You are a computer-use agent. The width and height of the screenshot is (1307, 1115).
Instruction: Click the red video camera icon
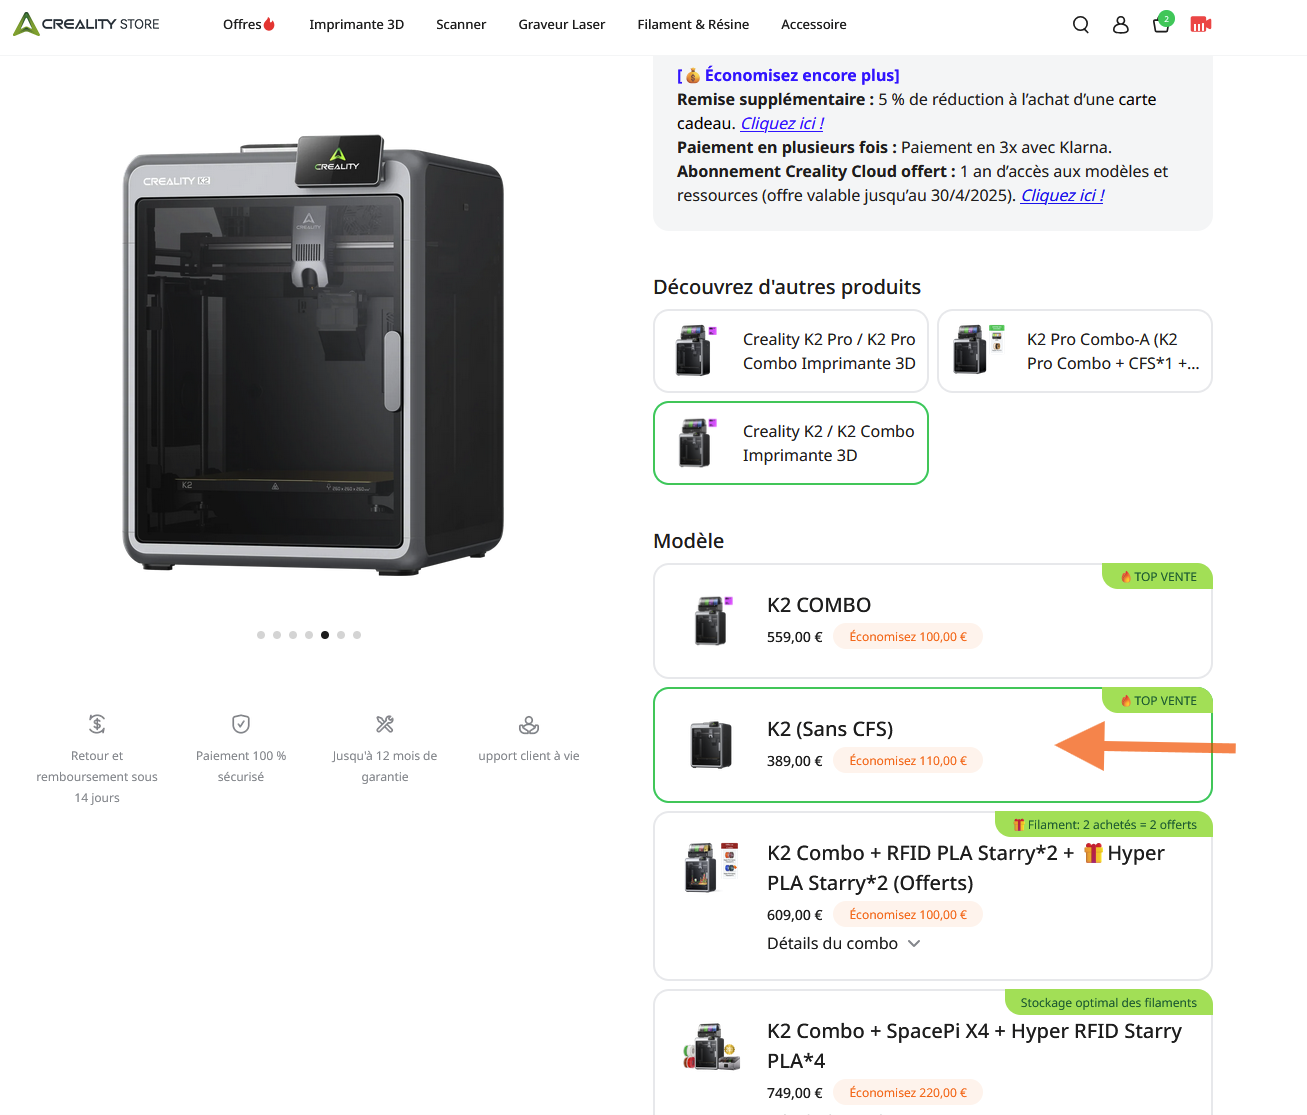pyautogui.click(x=1201, y=24)
